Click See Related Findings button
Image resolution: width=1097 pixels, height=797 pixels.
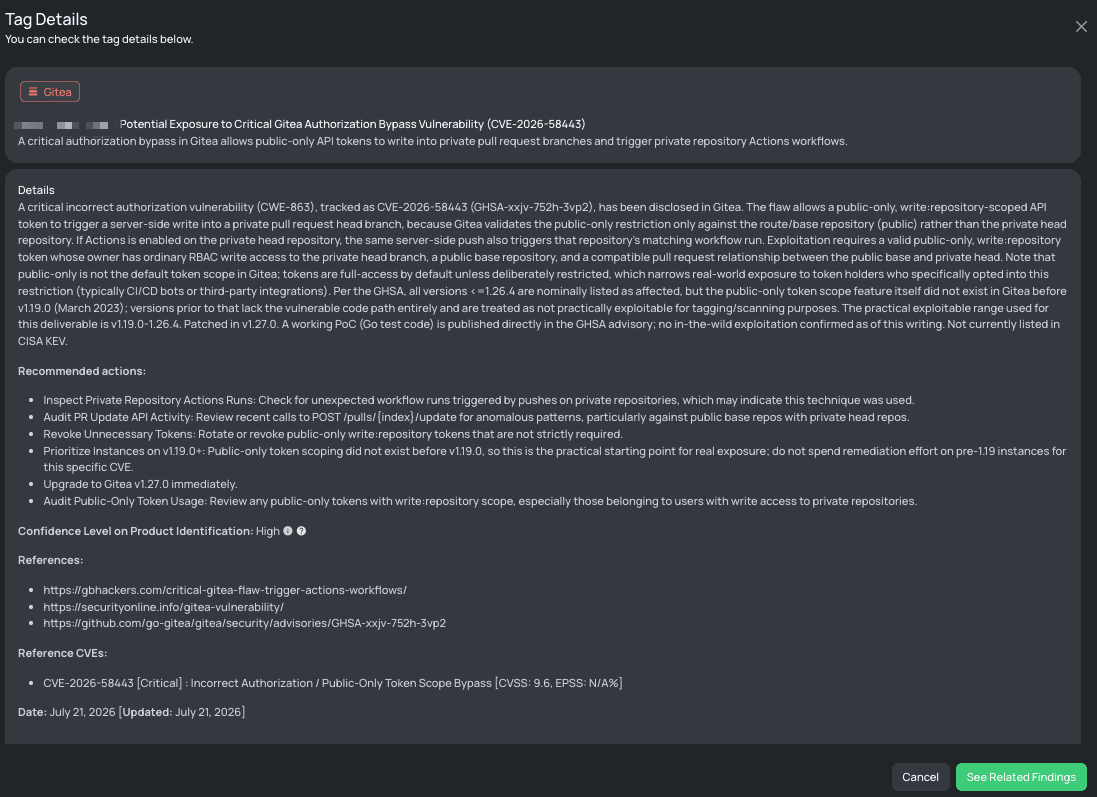click(x=1021, y=777)
